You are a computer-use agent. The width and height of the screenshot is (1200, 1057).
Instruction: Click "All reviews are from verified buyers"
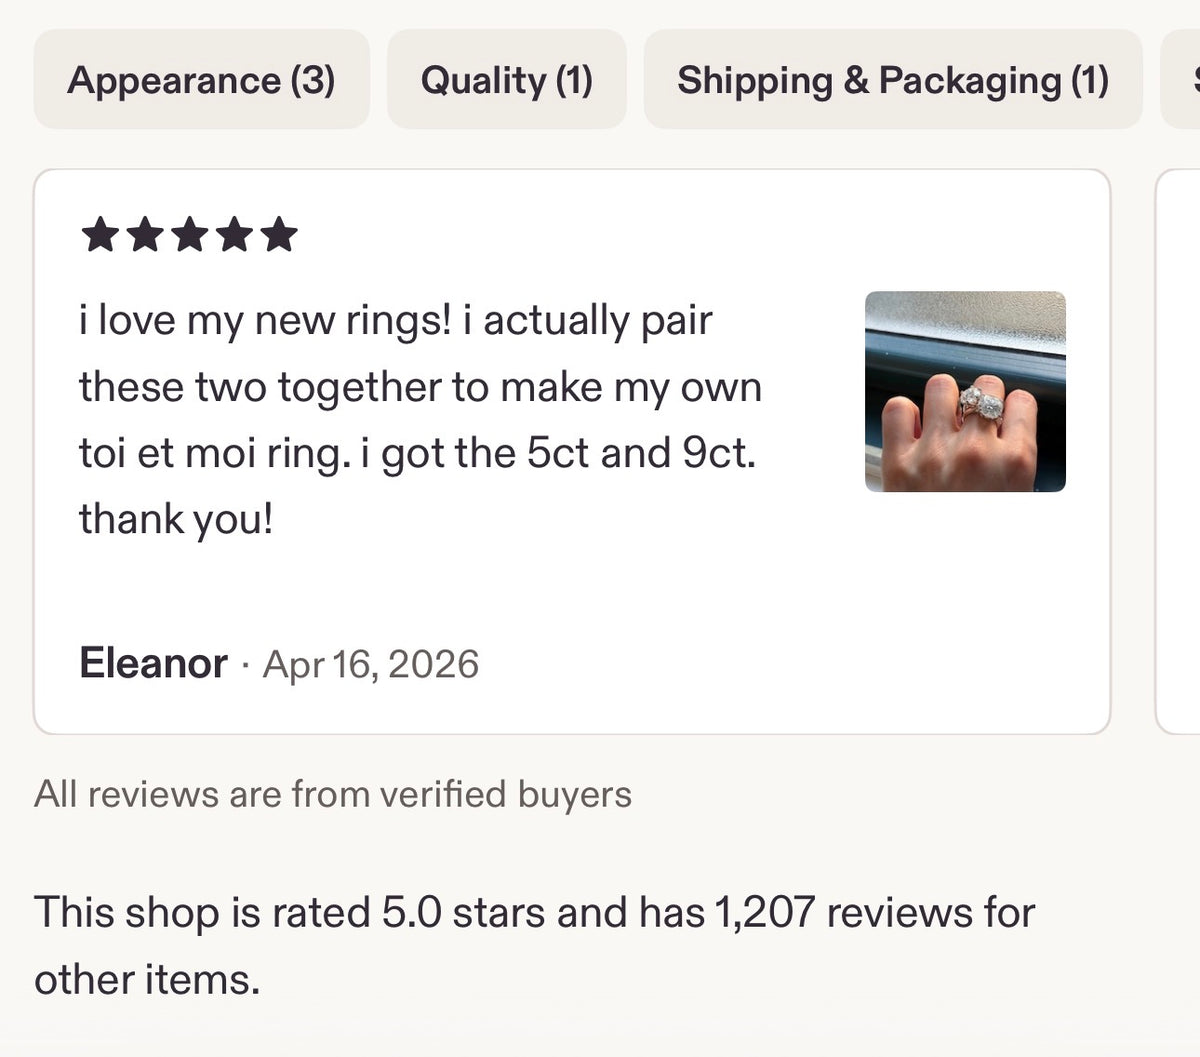click(333, 794)
